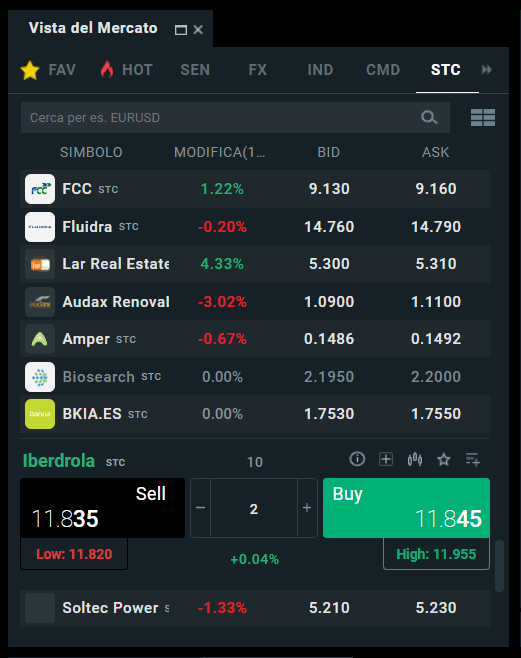Open the FX tab
This screenshot has height=658, width=521.
point(258,70)
